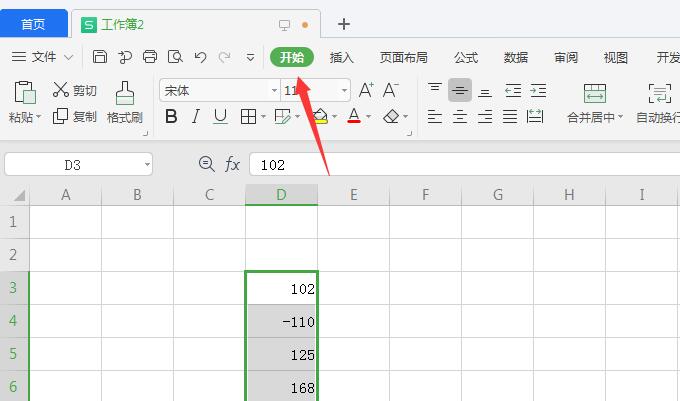Apply cell borders icon
680x401 pixels.
[248, 116]
